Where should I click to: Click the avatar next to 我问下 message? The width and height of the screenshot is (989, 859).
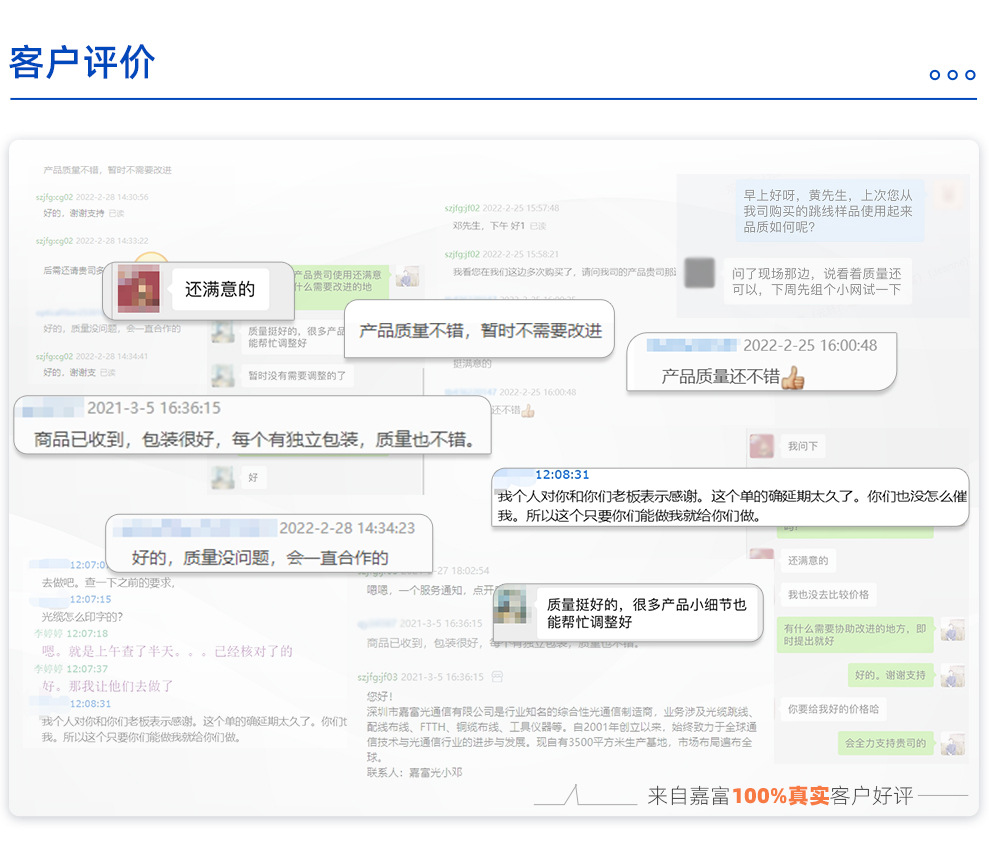tap(761, 446)
